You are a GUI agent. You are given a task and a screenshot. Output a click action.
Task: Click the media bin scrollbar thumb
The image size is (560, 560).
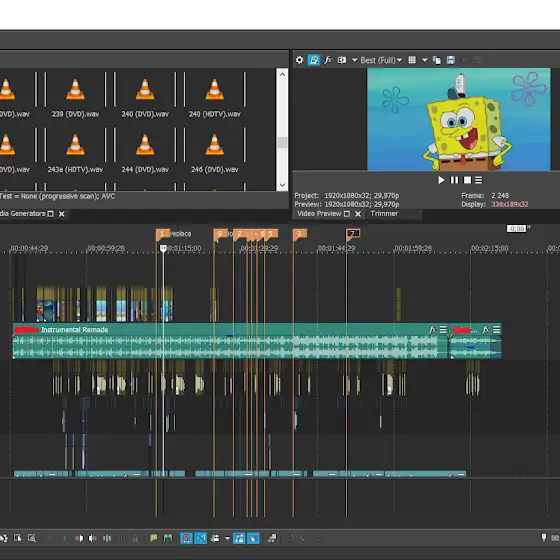[x=282, y=142]
